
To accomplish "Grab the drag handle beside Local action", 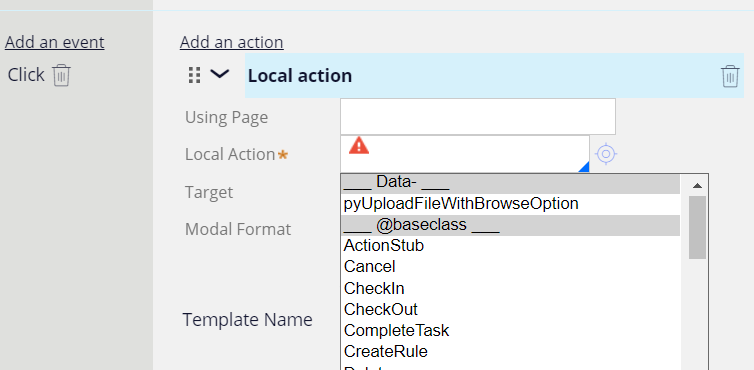I will (x=194, y=75).
